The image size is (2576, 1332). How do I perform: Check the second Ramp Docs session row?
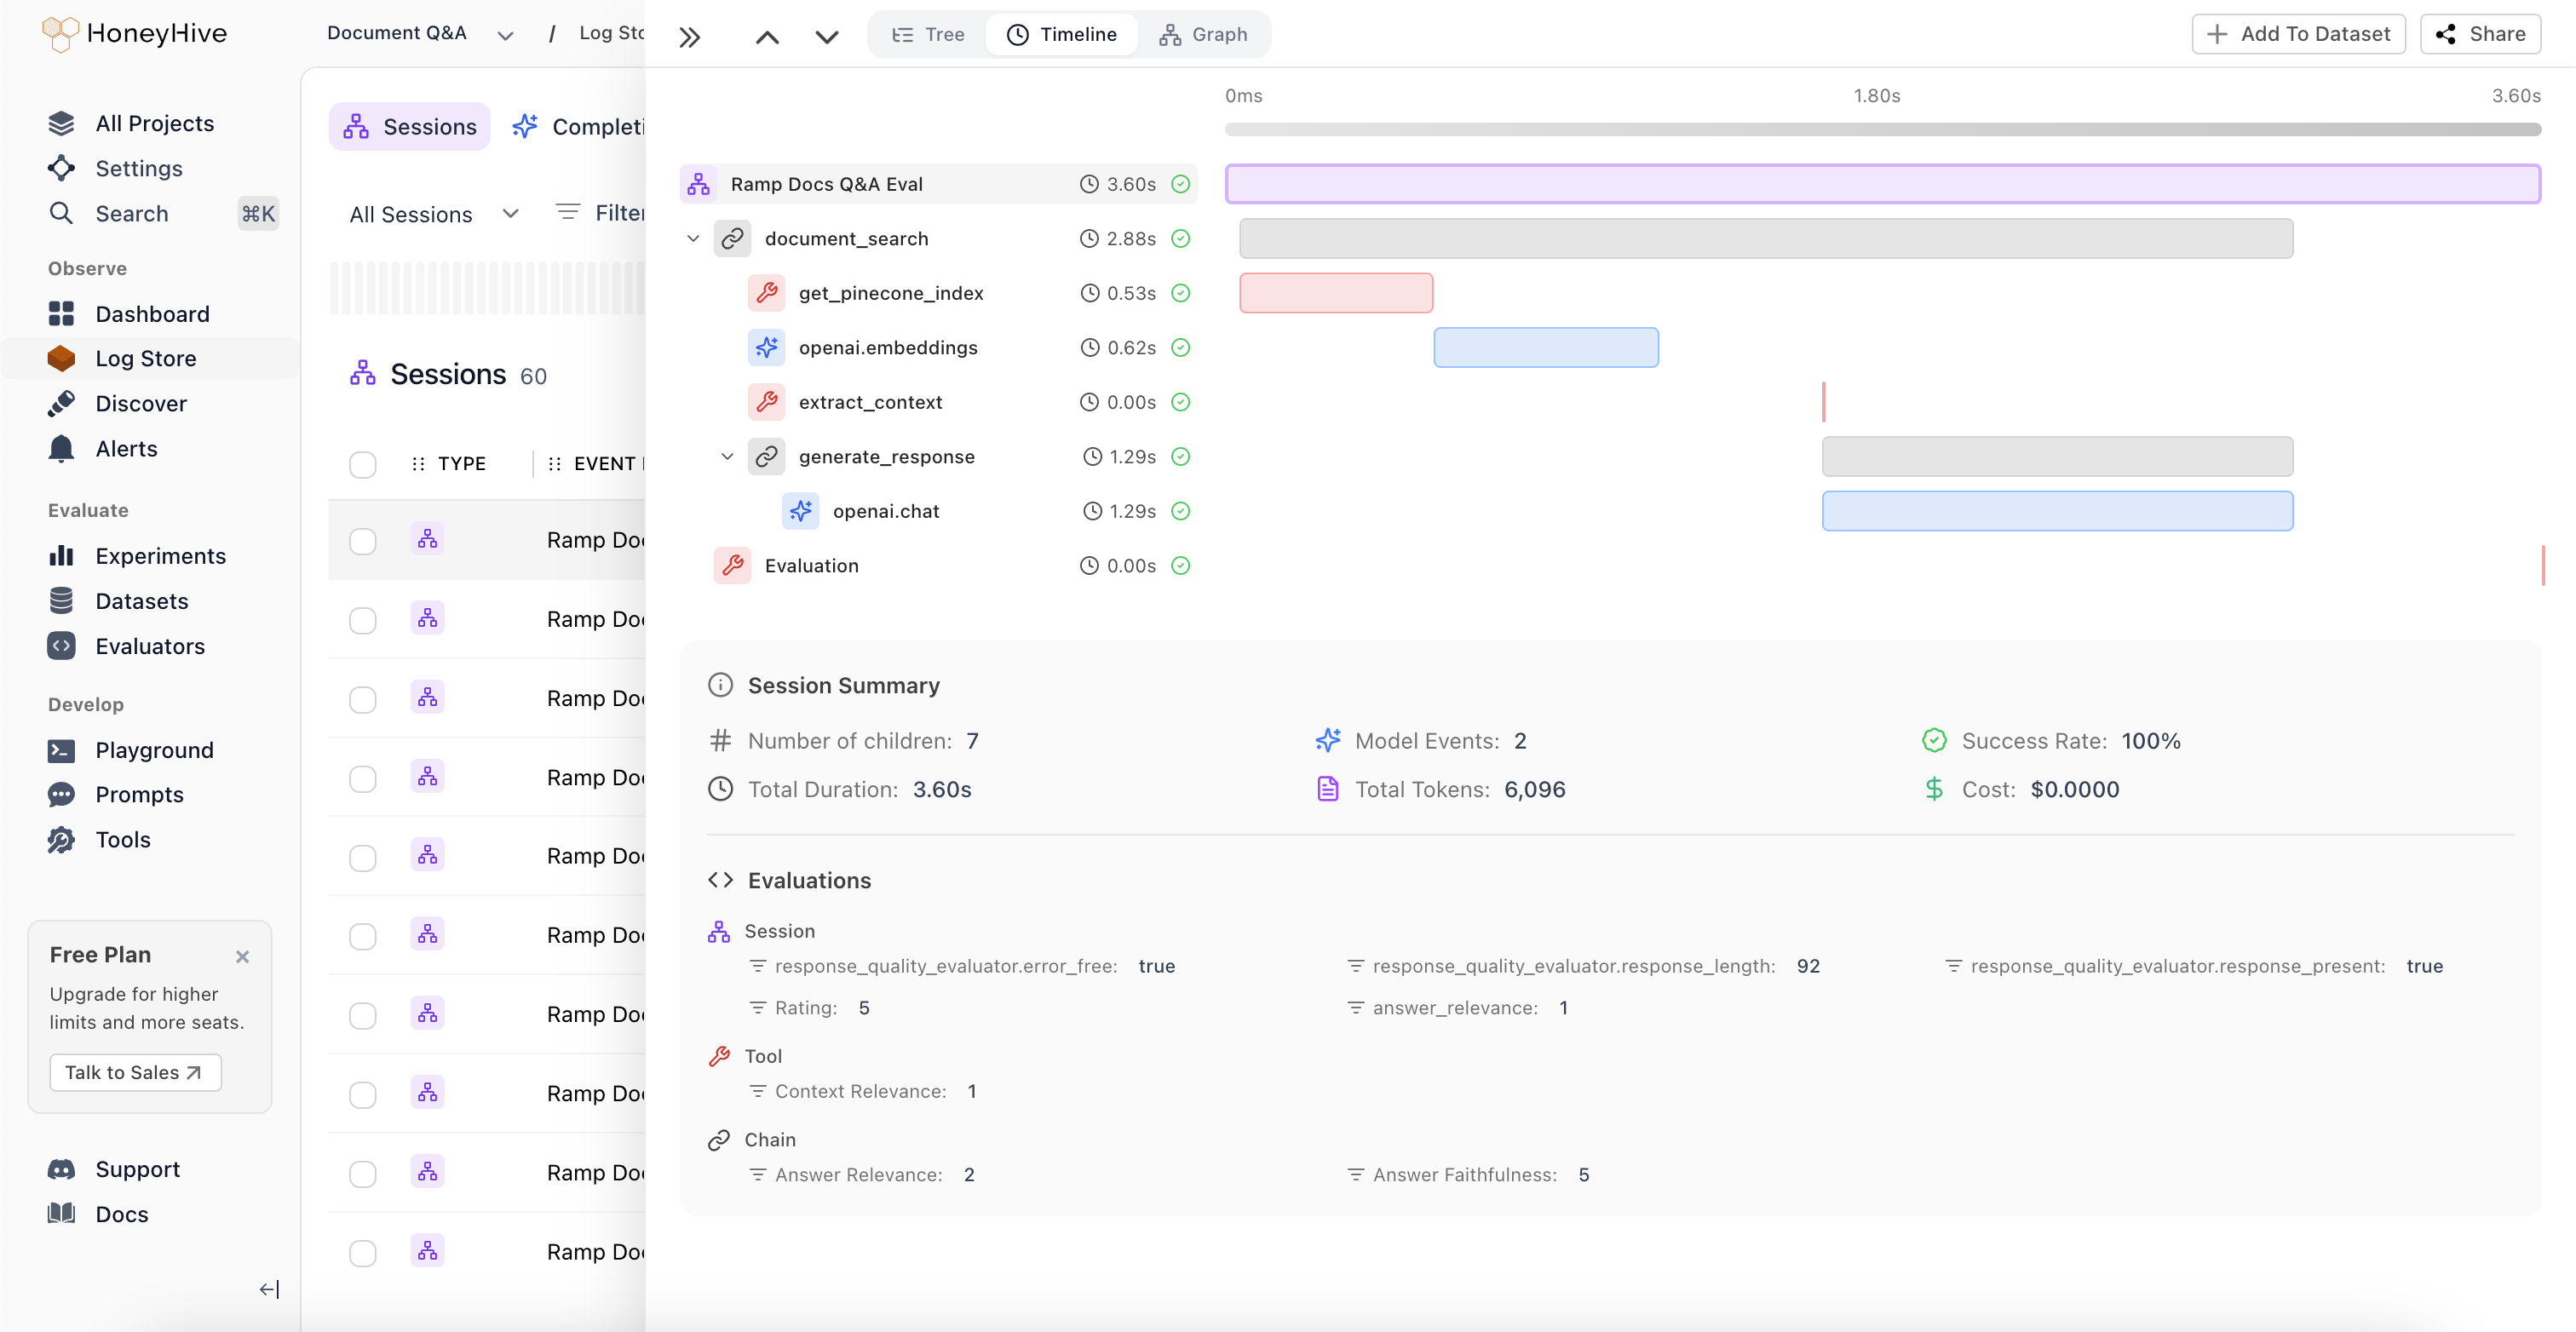coord(362,620)
